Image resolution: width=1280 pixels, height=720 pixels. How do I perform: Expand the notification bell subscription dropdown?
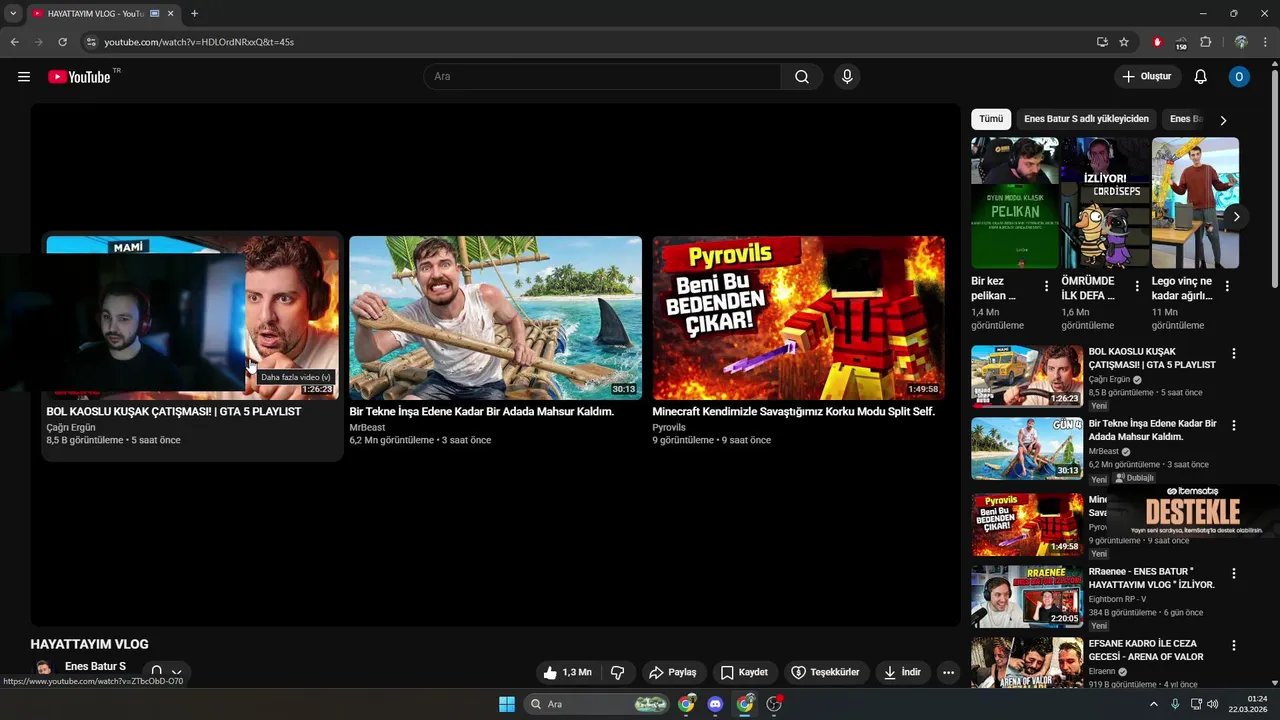[166, 673]
